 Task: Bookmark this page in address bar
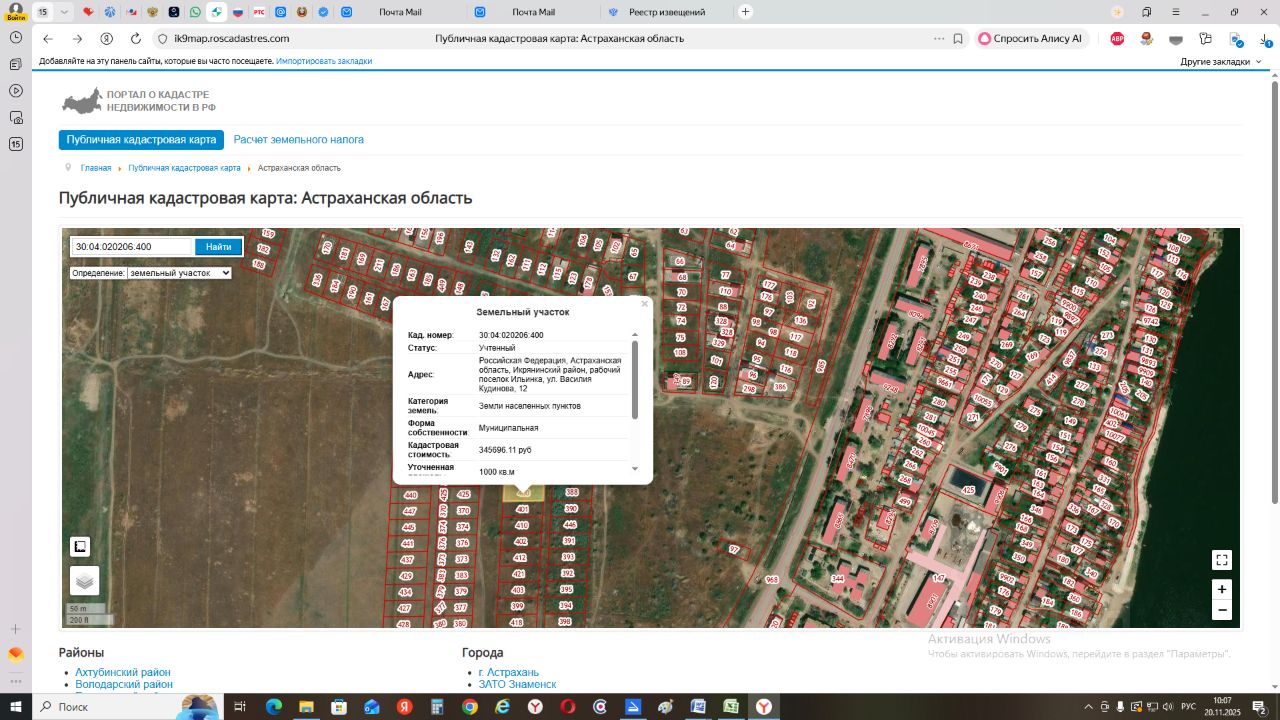click(958, 39)
